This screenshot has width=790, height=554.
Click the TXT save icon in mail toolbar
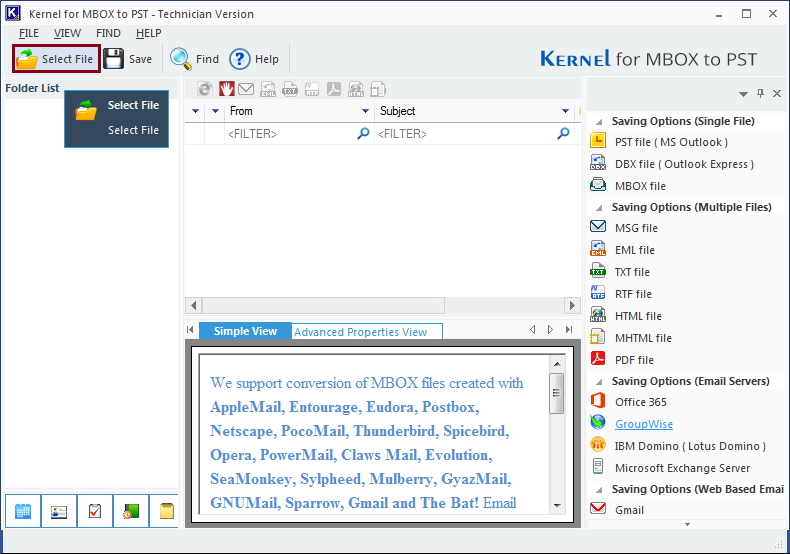click(290, 89)
